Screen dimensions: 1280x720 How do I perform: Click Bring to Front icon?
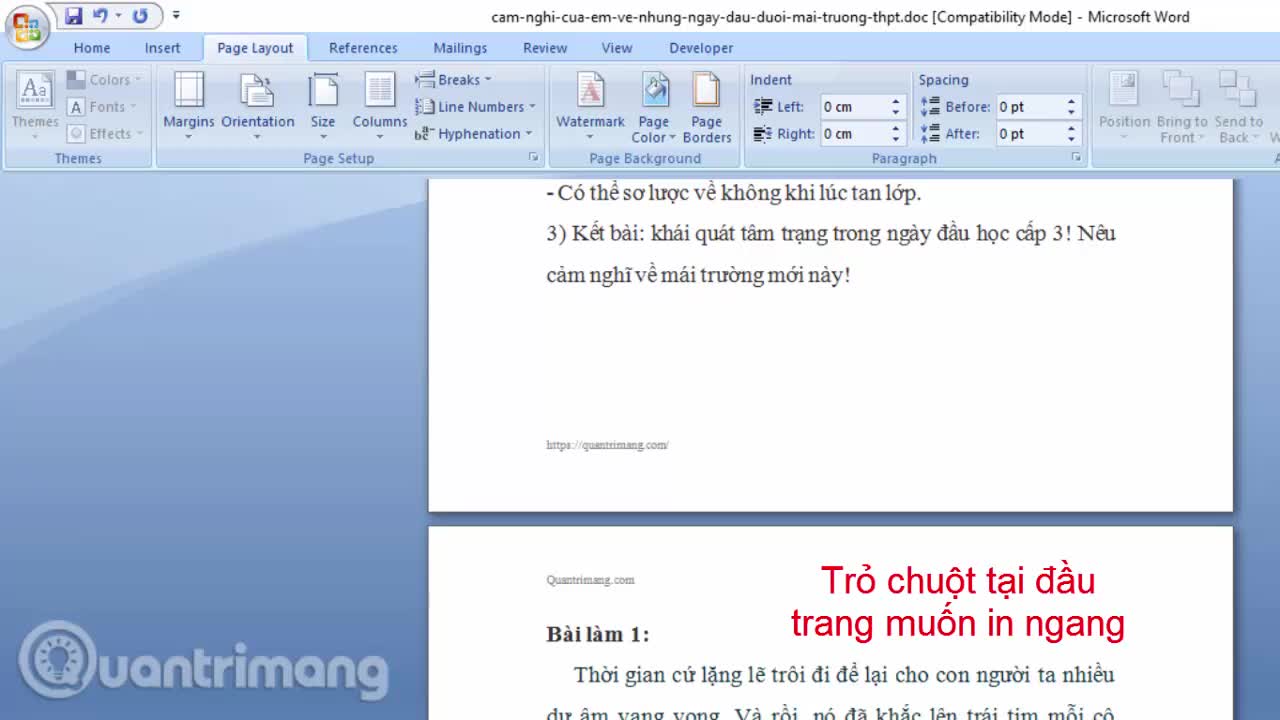pyautogui.click(x=1181, y=90)
